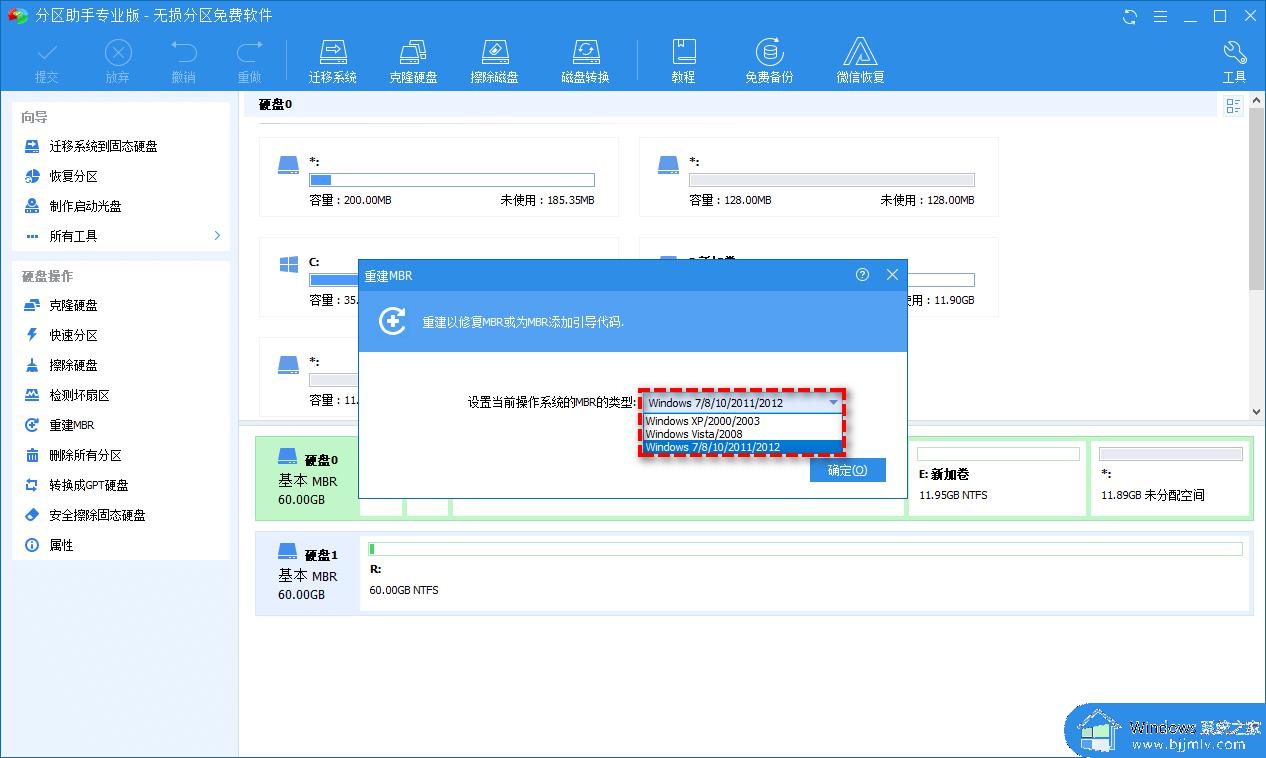Image resolution: width=1266 pixels, height=758 pixels.
Task: Toggle the disk list view mode icon
Action: tap(1233, 106)
